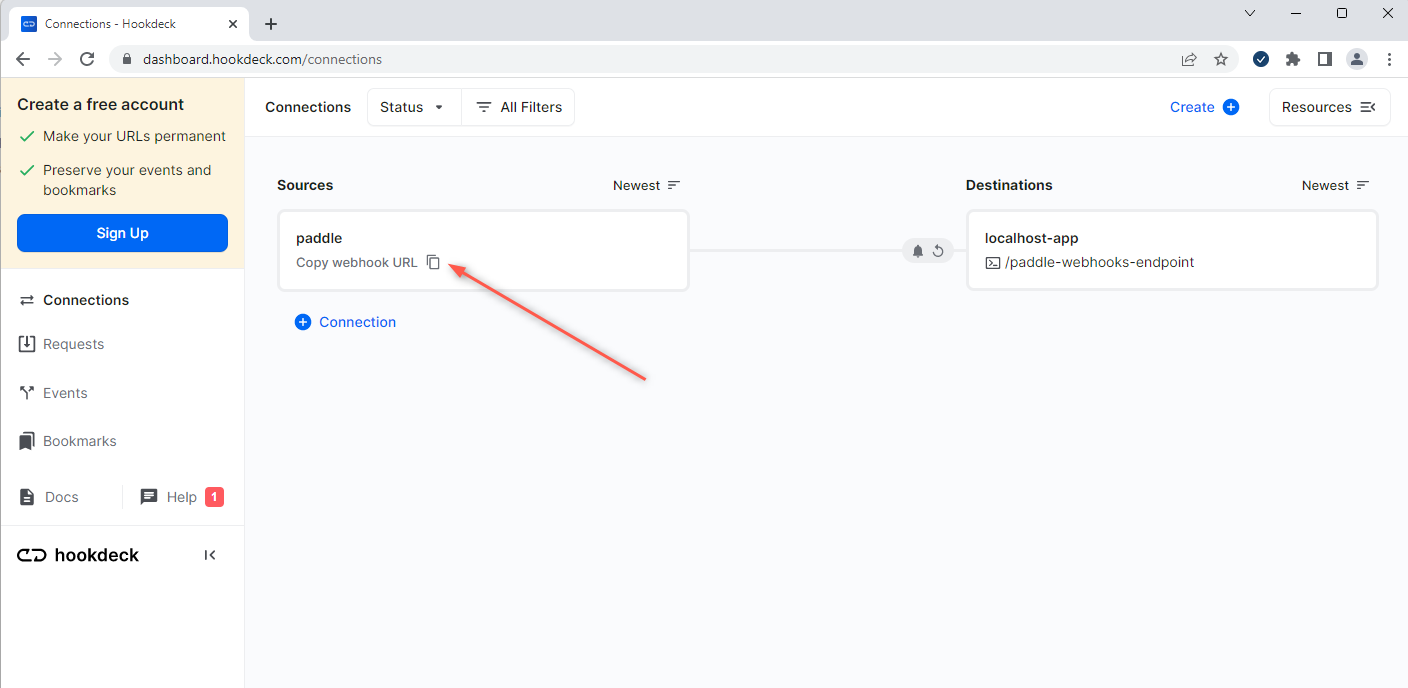Image resolution: width=1408 pixels, height=688 pixels.
Task: Go forward in browser history
Action: pos(55,59)
